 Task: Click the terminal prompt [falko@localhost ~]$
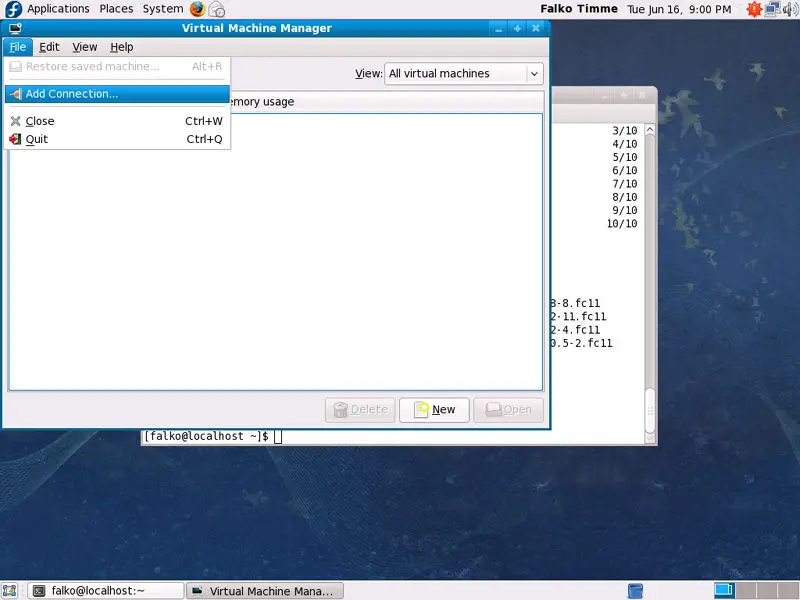pos(206,436)
